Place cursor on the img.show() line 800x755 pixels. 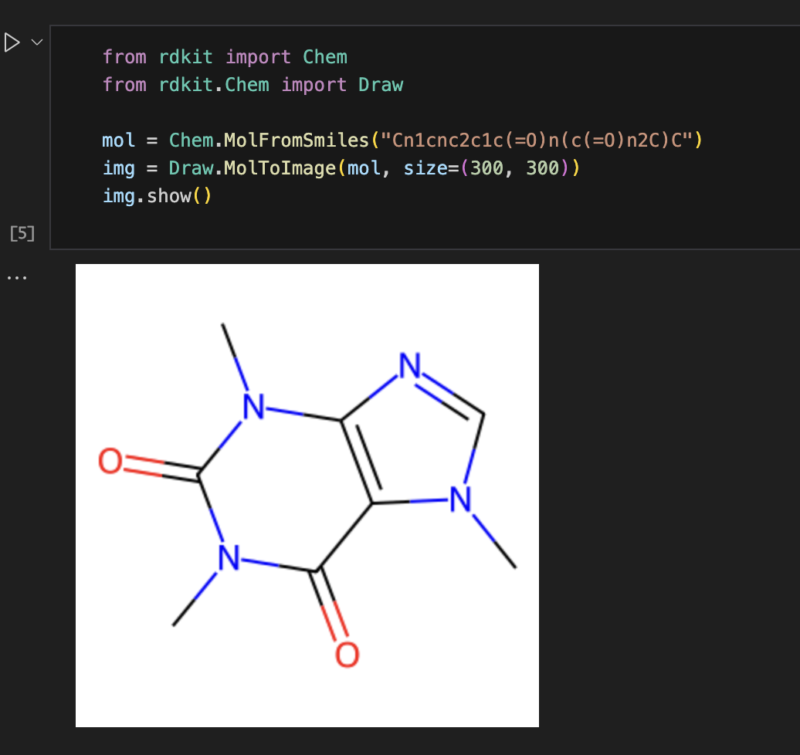pos(157,196)
